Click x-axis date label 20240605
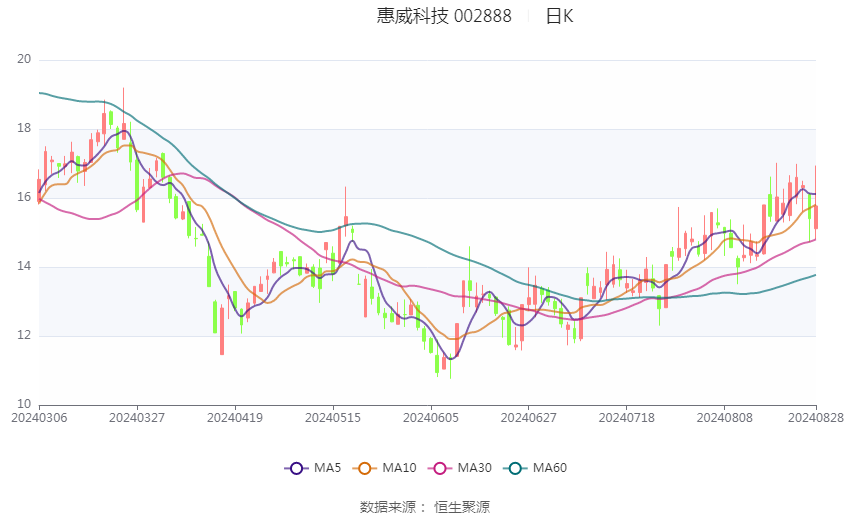The width and height of the screenshot is (850, 517). pos(431,418)
